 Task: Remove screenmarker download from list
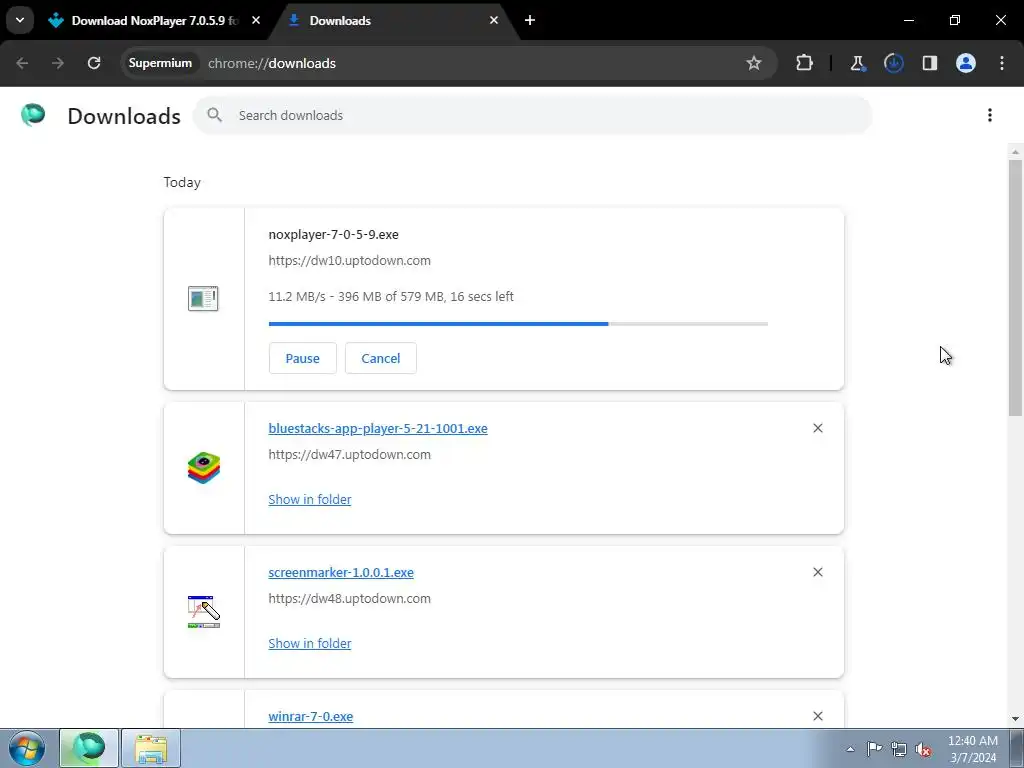818,572
